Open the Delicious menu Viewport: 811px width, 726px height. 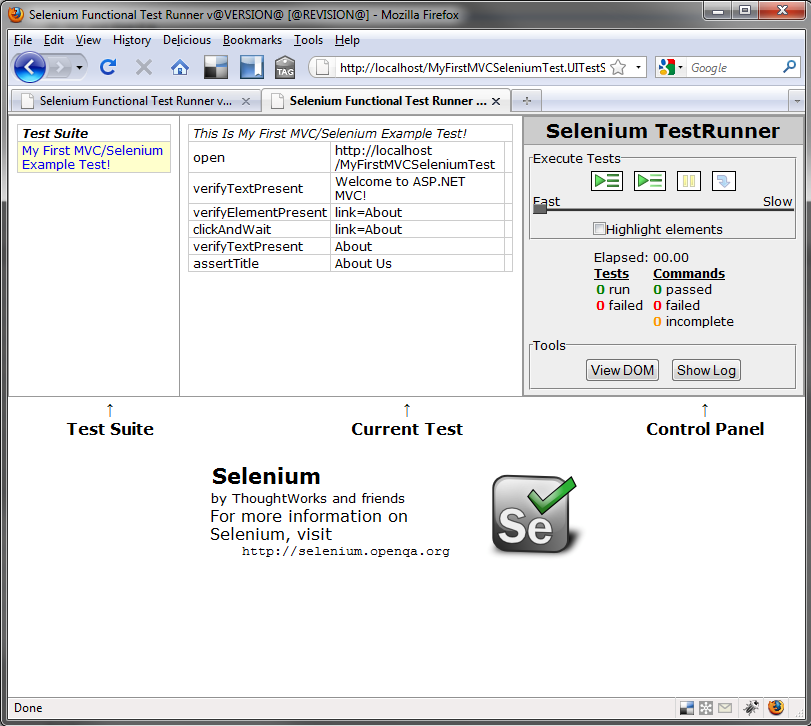point(187,40)
